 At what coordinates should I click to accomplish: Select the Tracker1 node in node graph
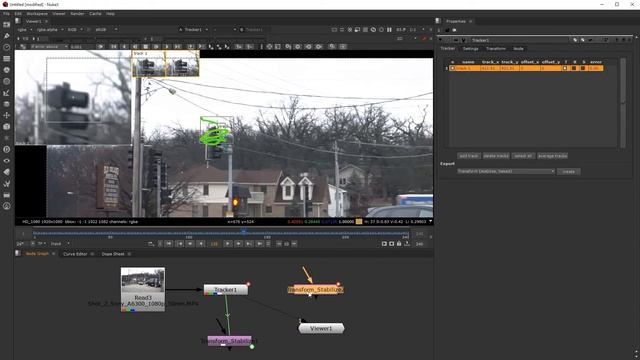click(x=226, y=290)
